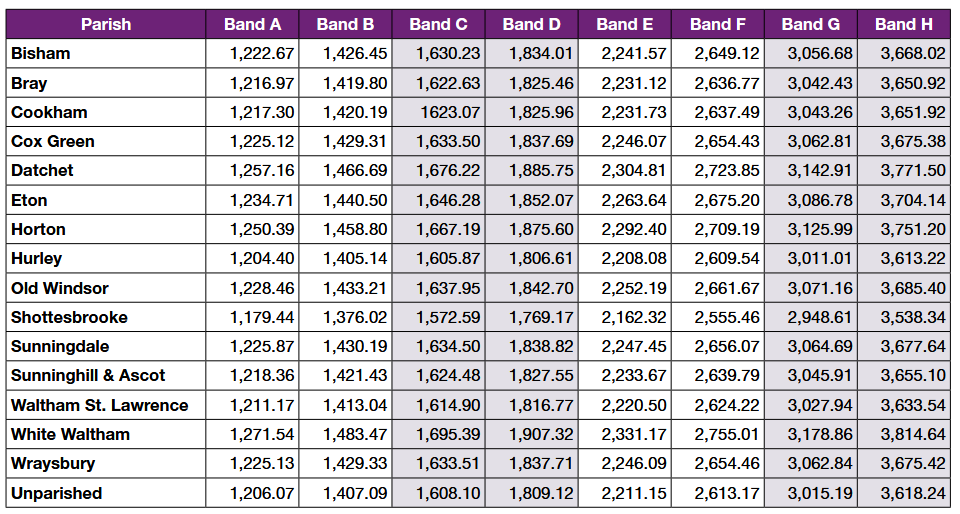Select the Unparished row label
The image size is (960, 514).
56,493
